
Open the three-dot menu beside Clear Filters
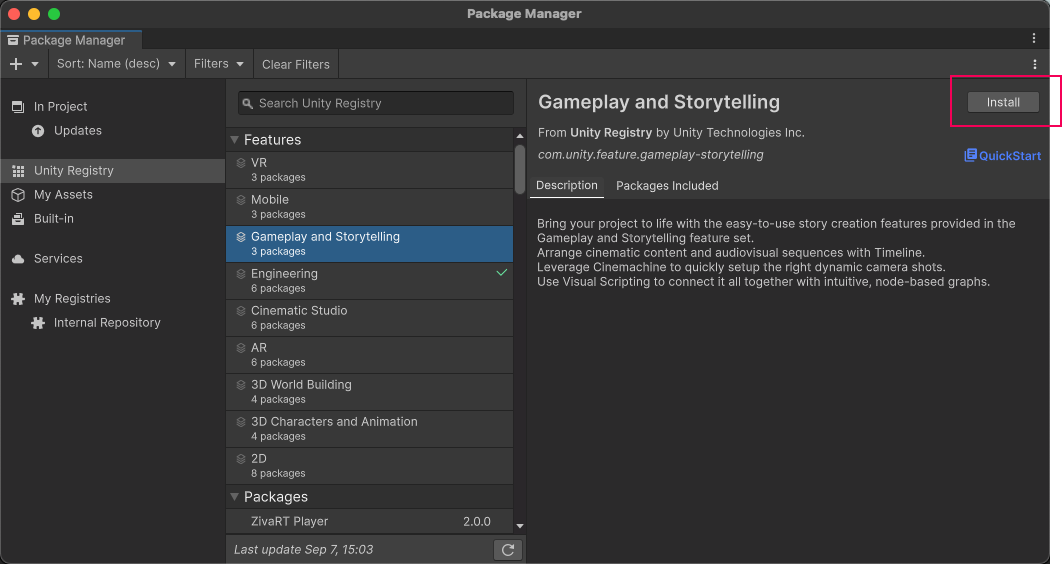(1034, 64)
